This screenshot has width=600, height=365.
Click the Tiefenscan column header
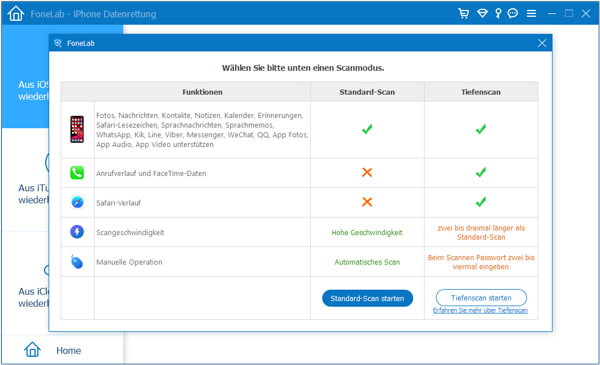tap(481, 92)
